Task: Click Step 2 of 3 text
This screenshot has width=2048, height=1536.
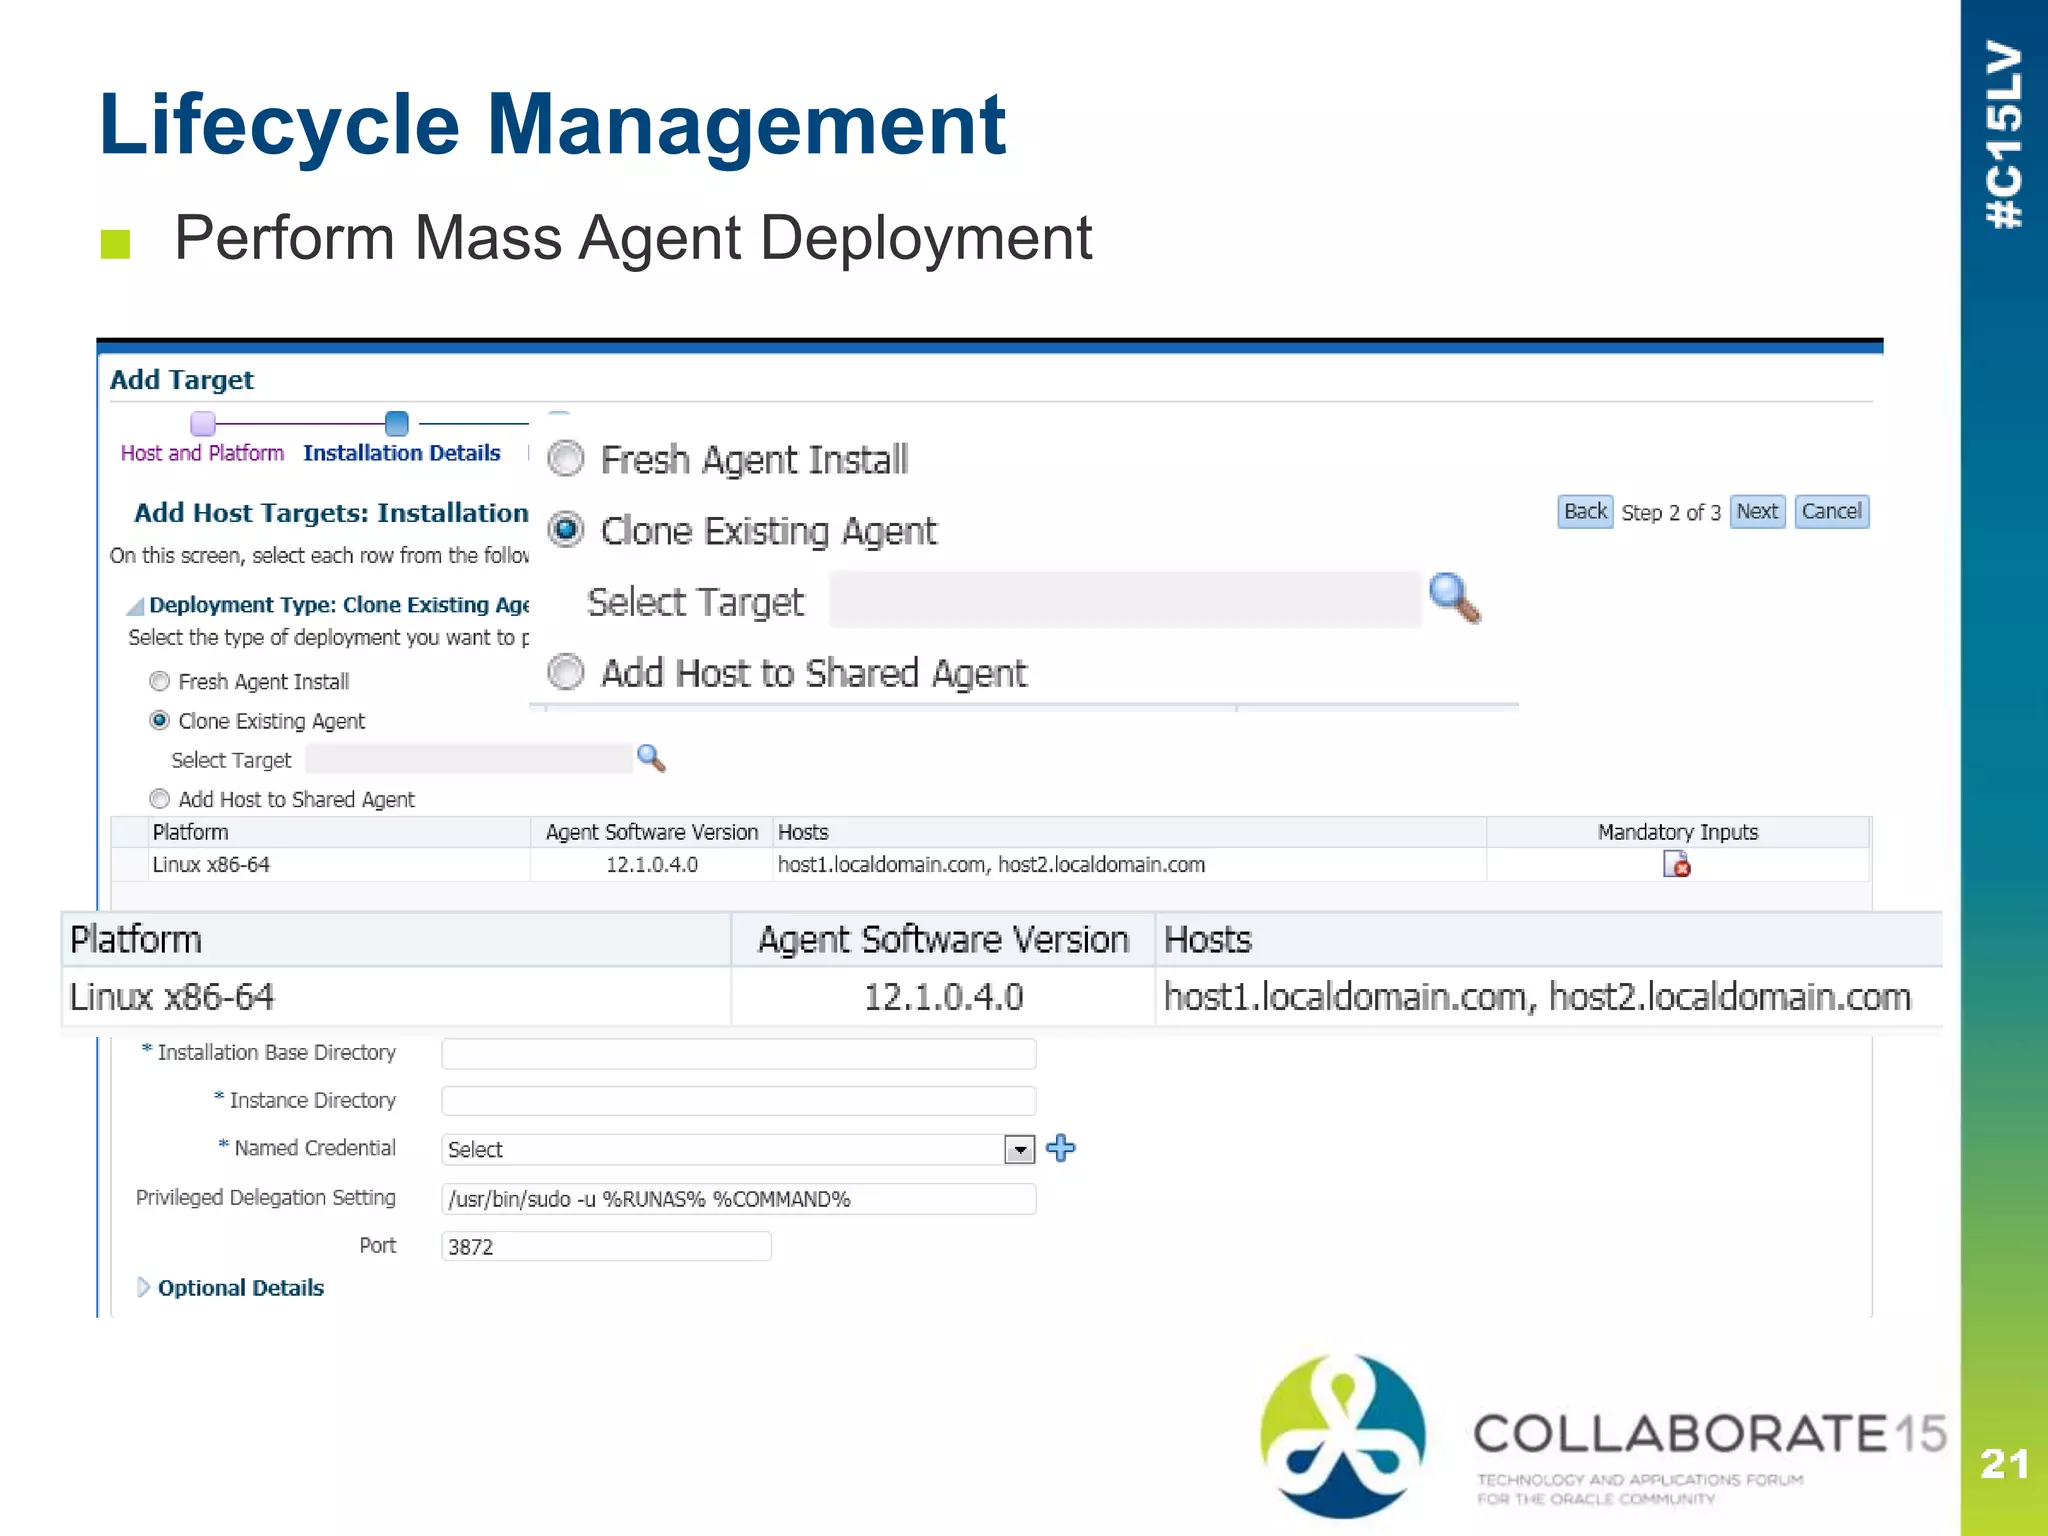Action: [x=1671, y=513]
